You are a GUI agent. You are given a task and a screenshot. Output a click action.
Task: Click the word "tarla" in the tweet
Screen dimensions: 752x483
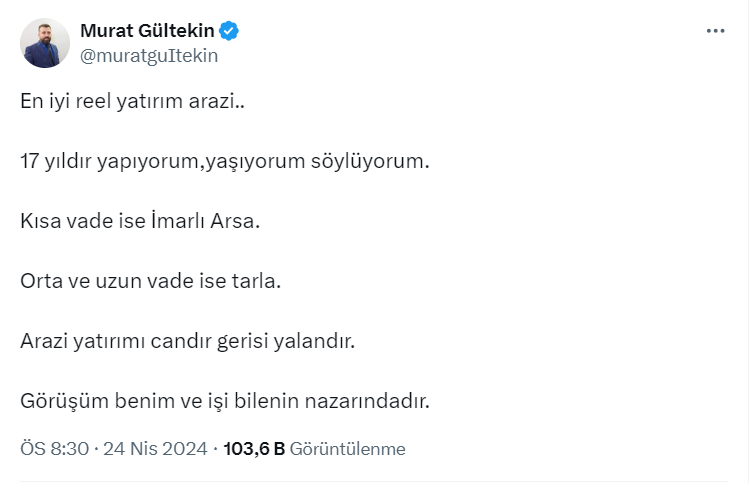(x=257, y=282)
